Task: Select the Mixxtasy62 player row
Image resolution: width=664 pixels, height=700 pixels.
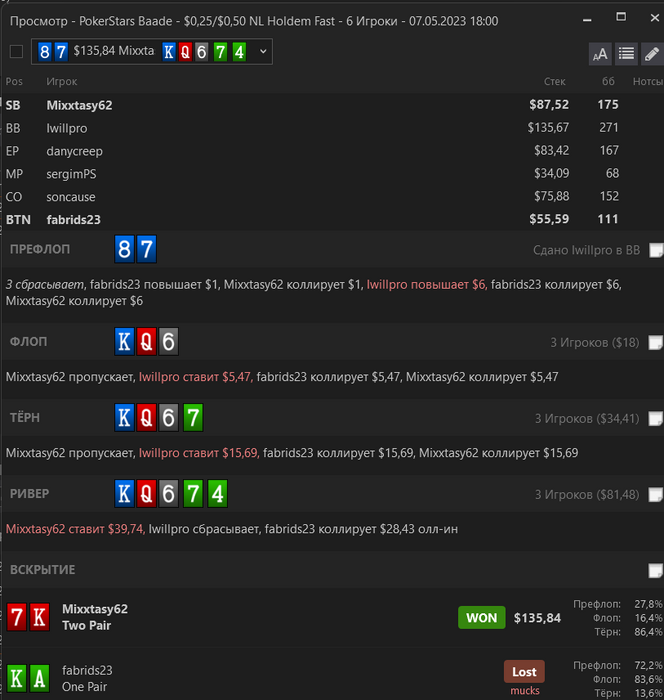Action: tap(334, 105)
